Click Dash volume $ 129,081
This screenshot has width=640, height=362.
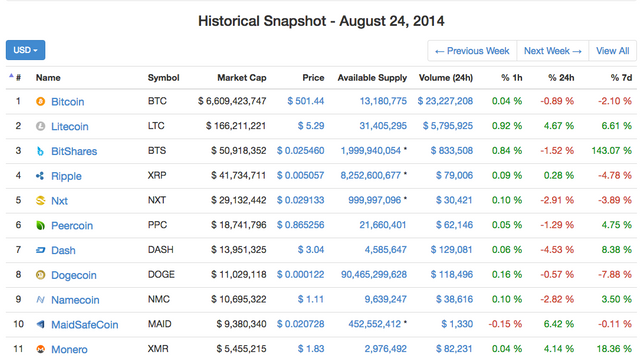tap(452, 250)
